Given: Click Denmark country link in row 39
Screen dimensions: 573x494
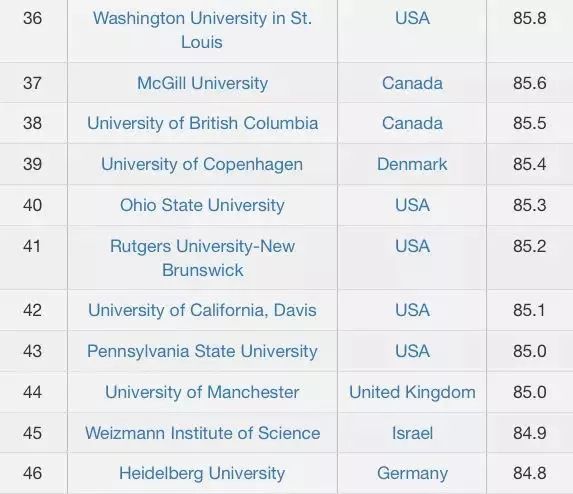Looking at the screenshot, I should point(412,164).
